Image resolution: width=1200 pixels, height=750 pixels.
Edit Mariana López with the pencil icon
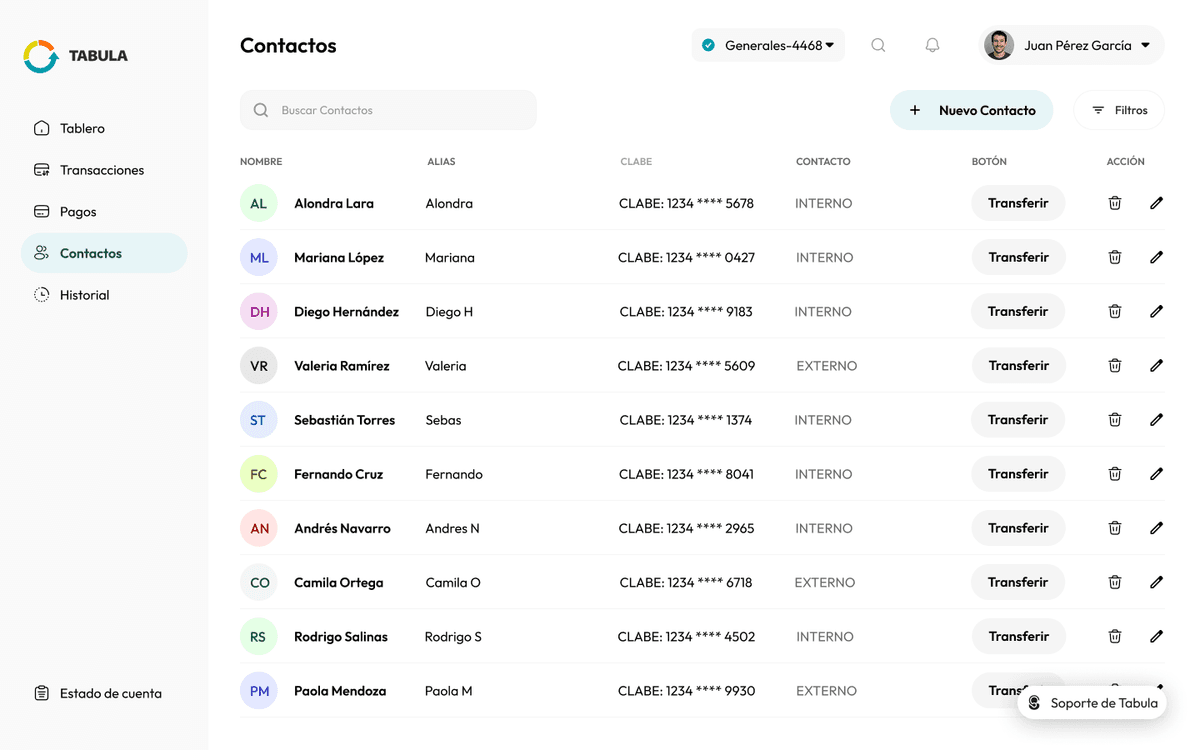[1156, 257]
